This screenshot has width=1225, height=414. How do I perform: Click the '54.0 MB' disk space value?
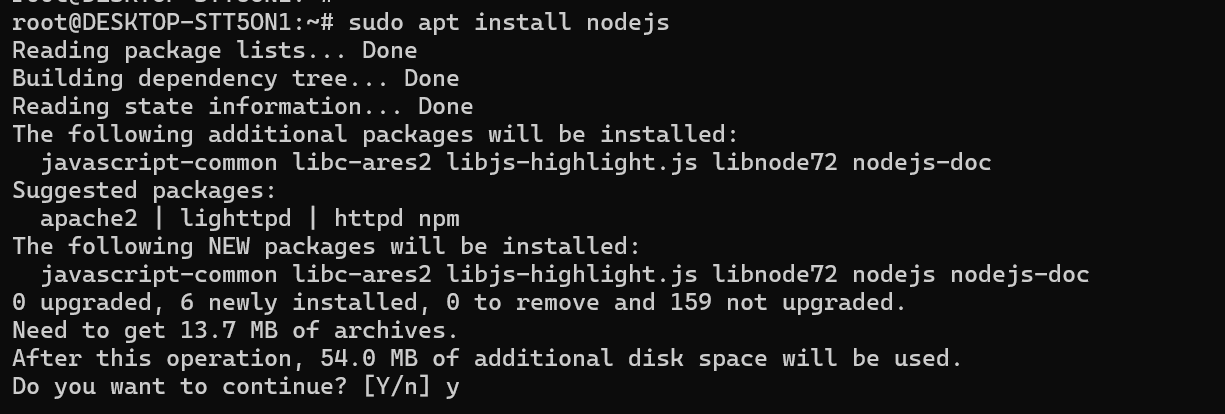point(368,358)
